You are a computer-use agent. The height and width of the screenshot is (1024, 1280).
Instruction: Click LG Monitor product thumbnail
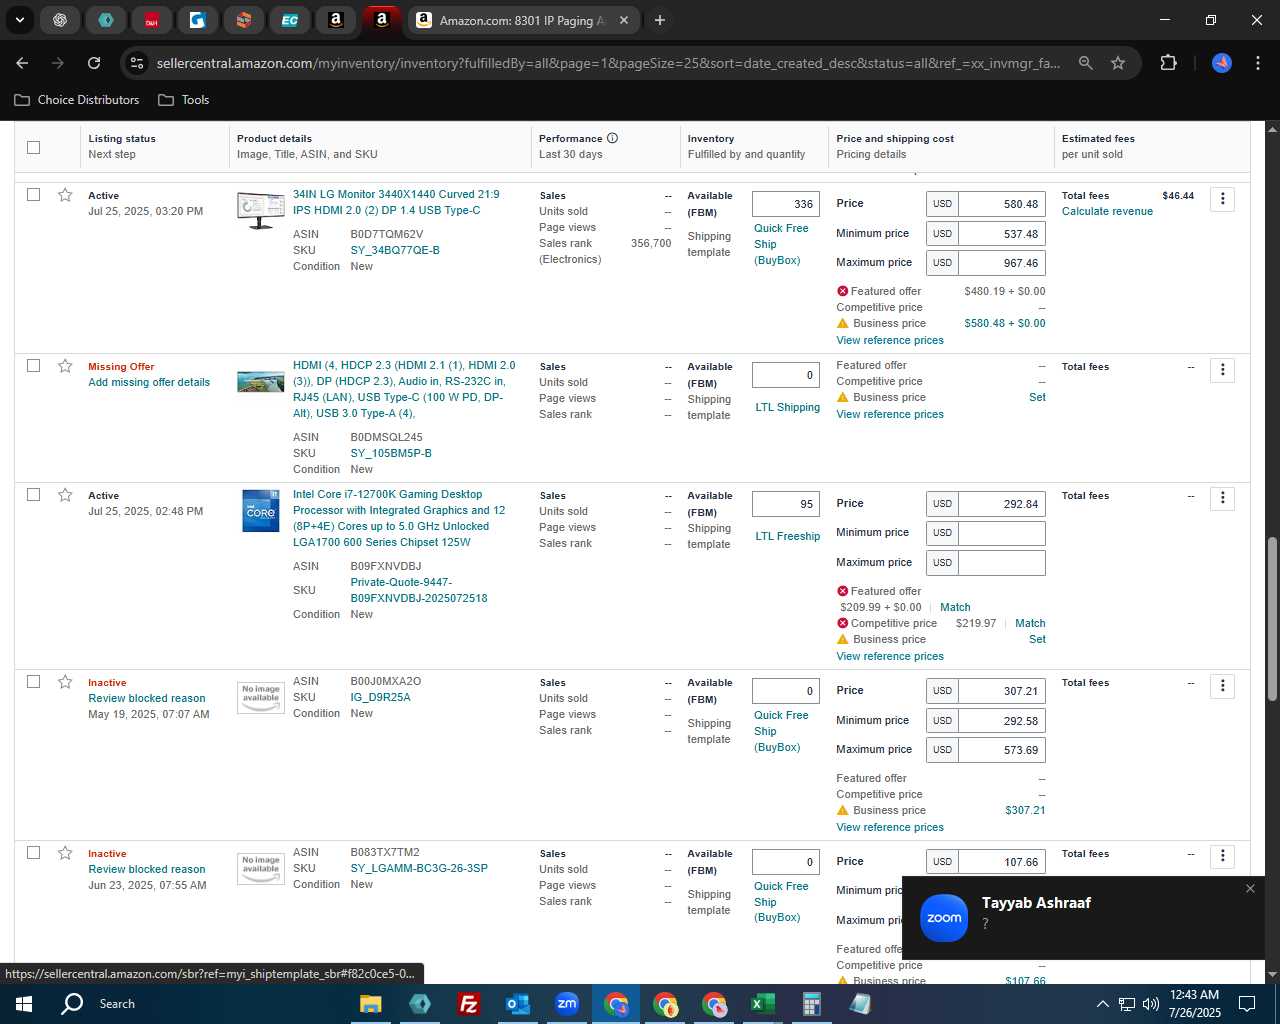tap(261, 211)
